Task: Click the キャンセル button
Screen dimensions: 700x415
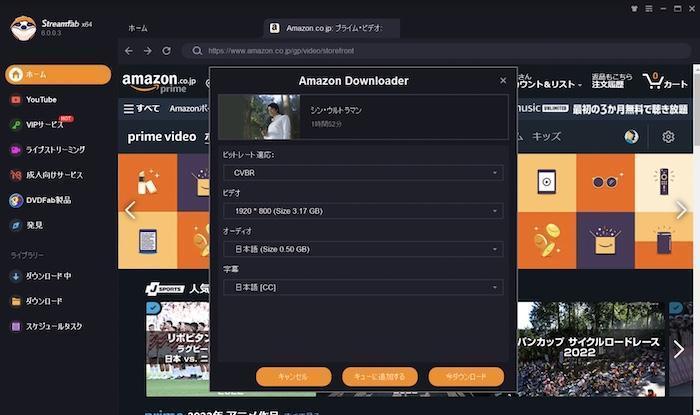Action: tap(293, 377)
